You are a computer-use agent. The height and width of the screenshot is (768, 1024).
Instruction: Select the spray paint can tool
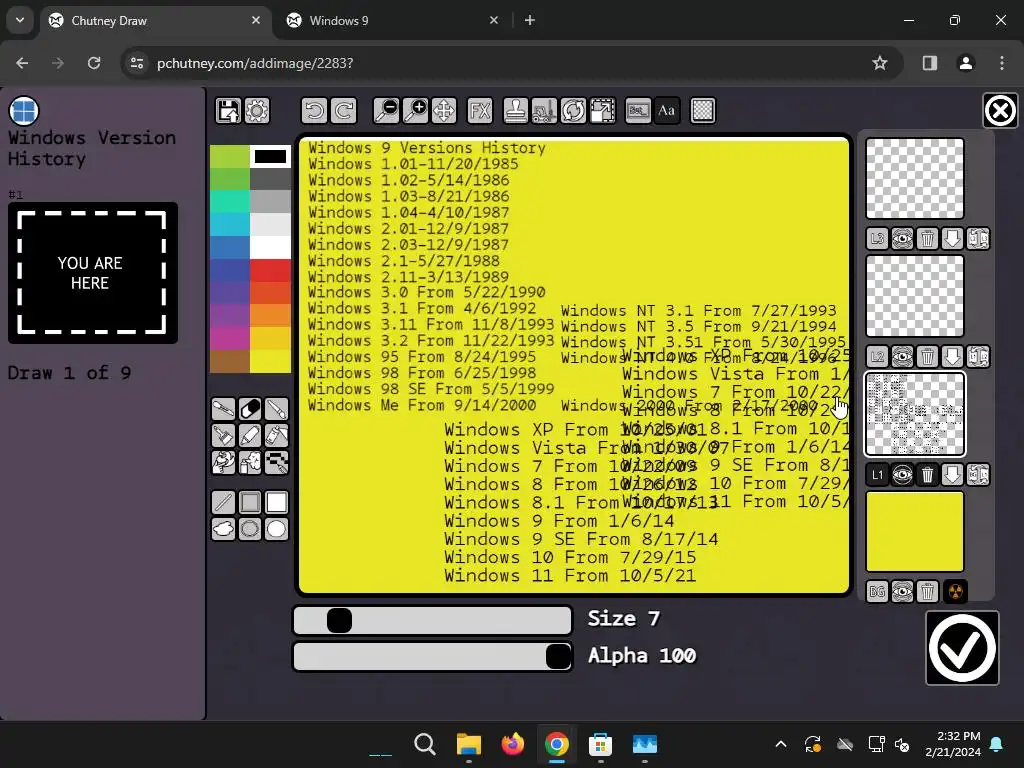277,436
